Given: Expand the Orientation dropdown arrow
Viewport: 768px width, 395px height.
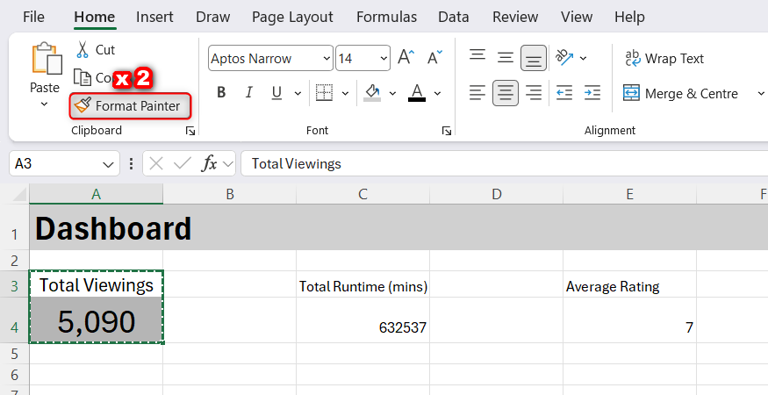Looking at the screenshot, I should click(x=583, y=58).
